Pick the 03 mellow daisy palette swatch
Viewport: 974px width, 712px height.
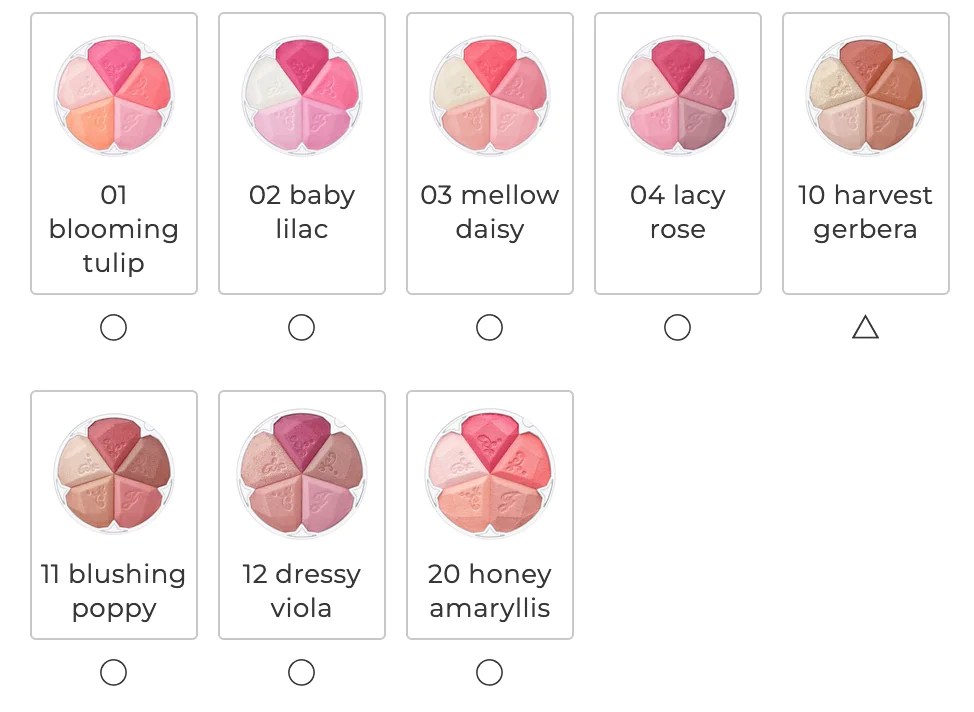(489, 95)
